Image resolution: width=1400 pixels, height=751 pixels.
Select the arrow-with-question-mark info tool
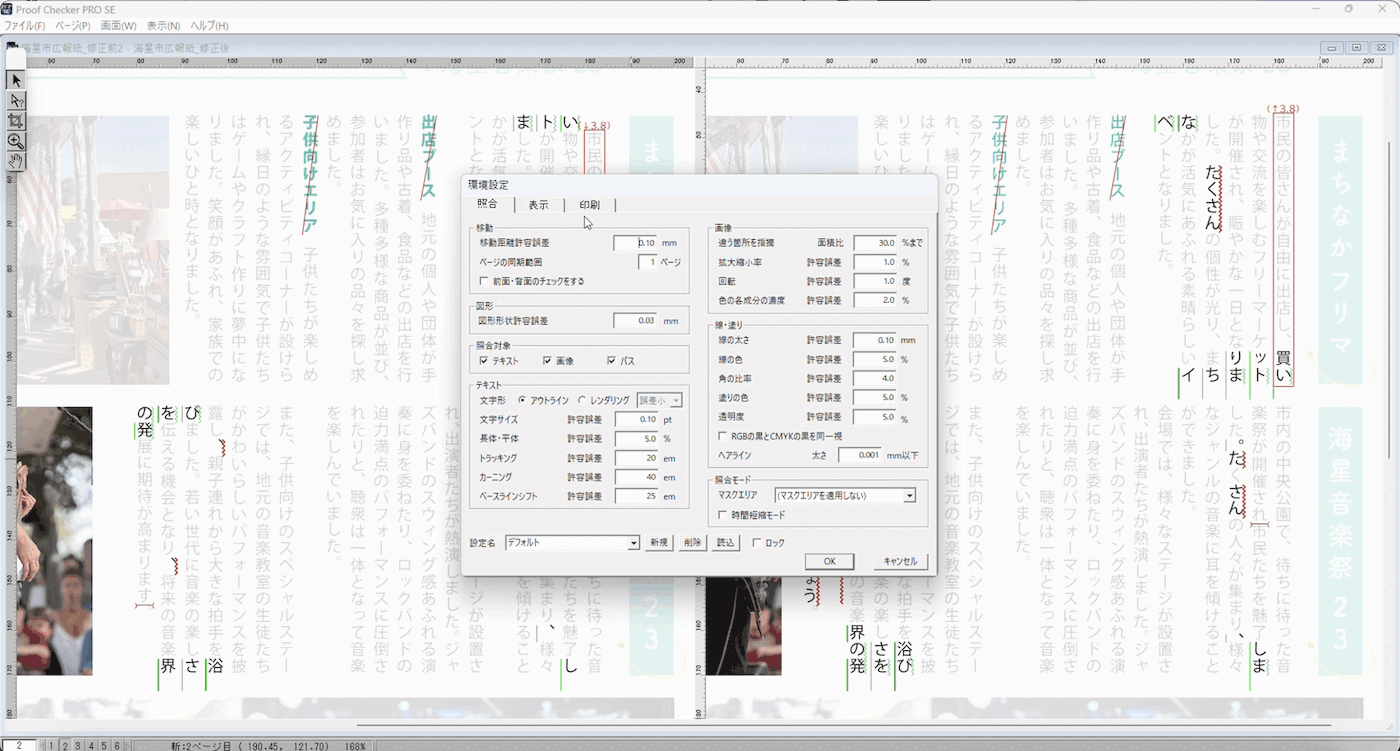tap(16, 101)
